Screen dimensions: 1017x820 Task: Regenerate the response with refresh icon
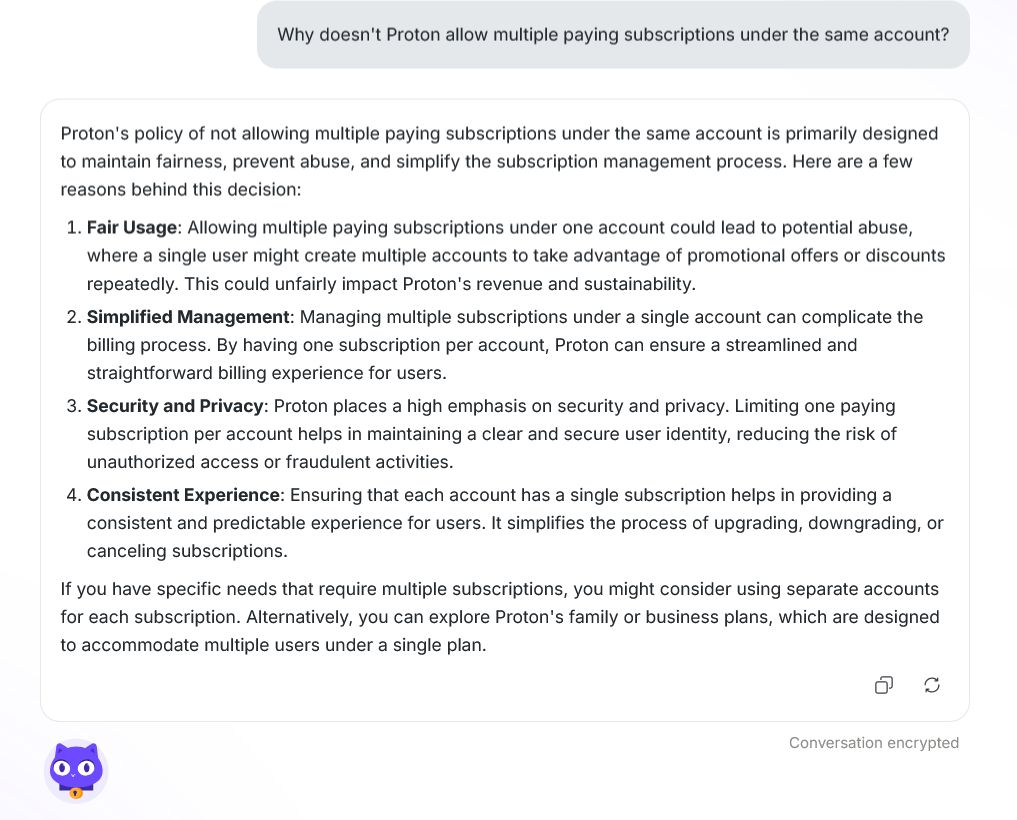coord(932,685)
